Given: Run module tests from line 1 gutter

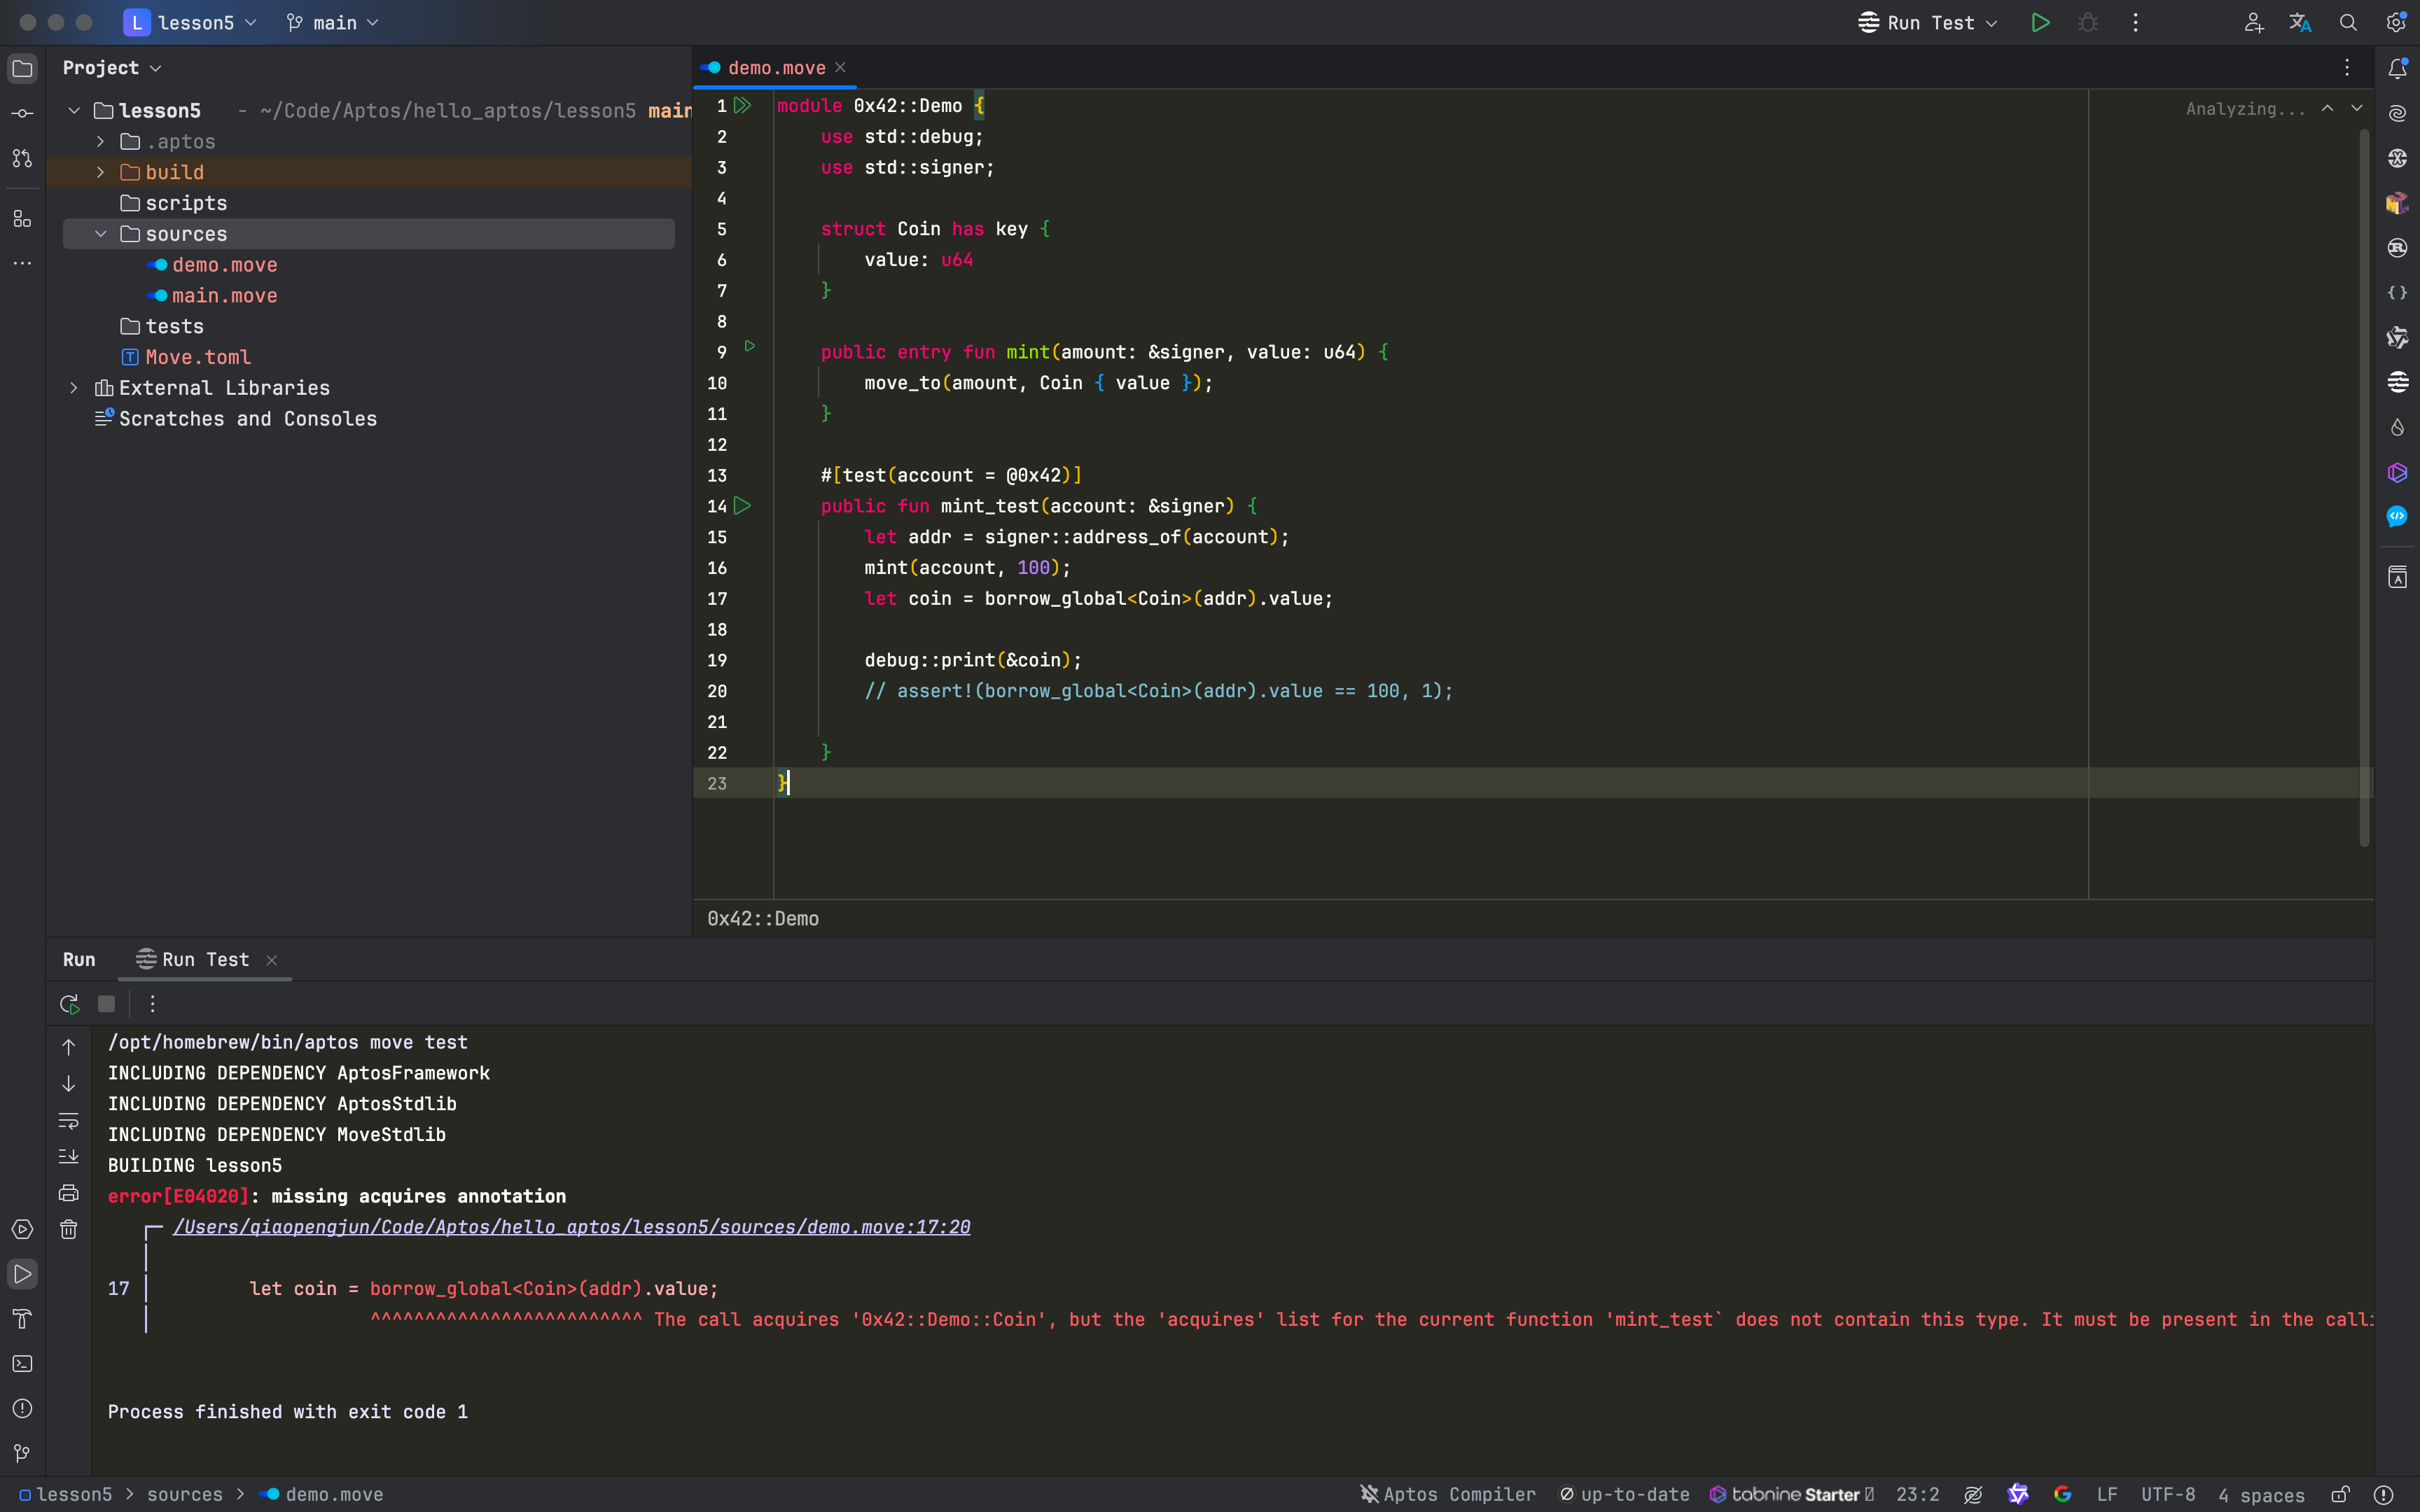Looking at the screenshot, I should tap(742, 105).
